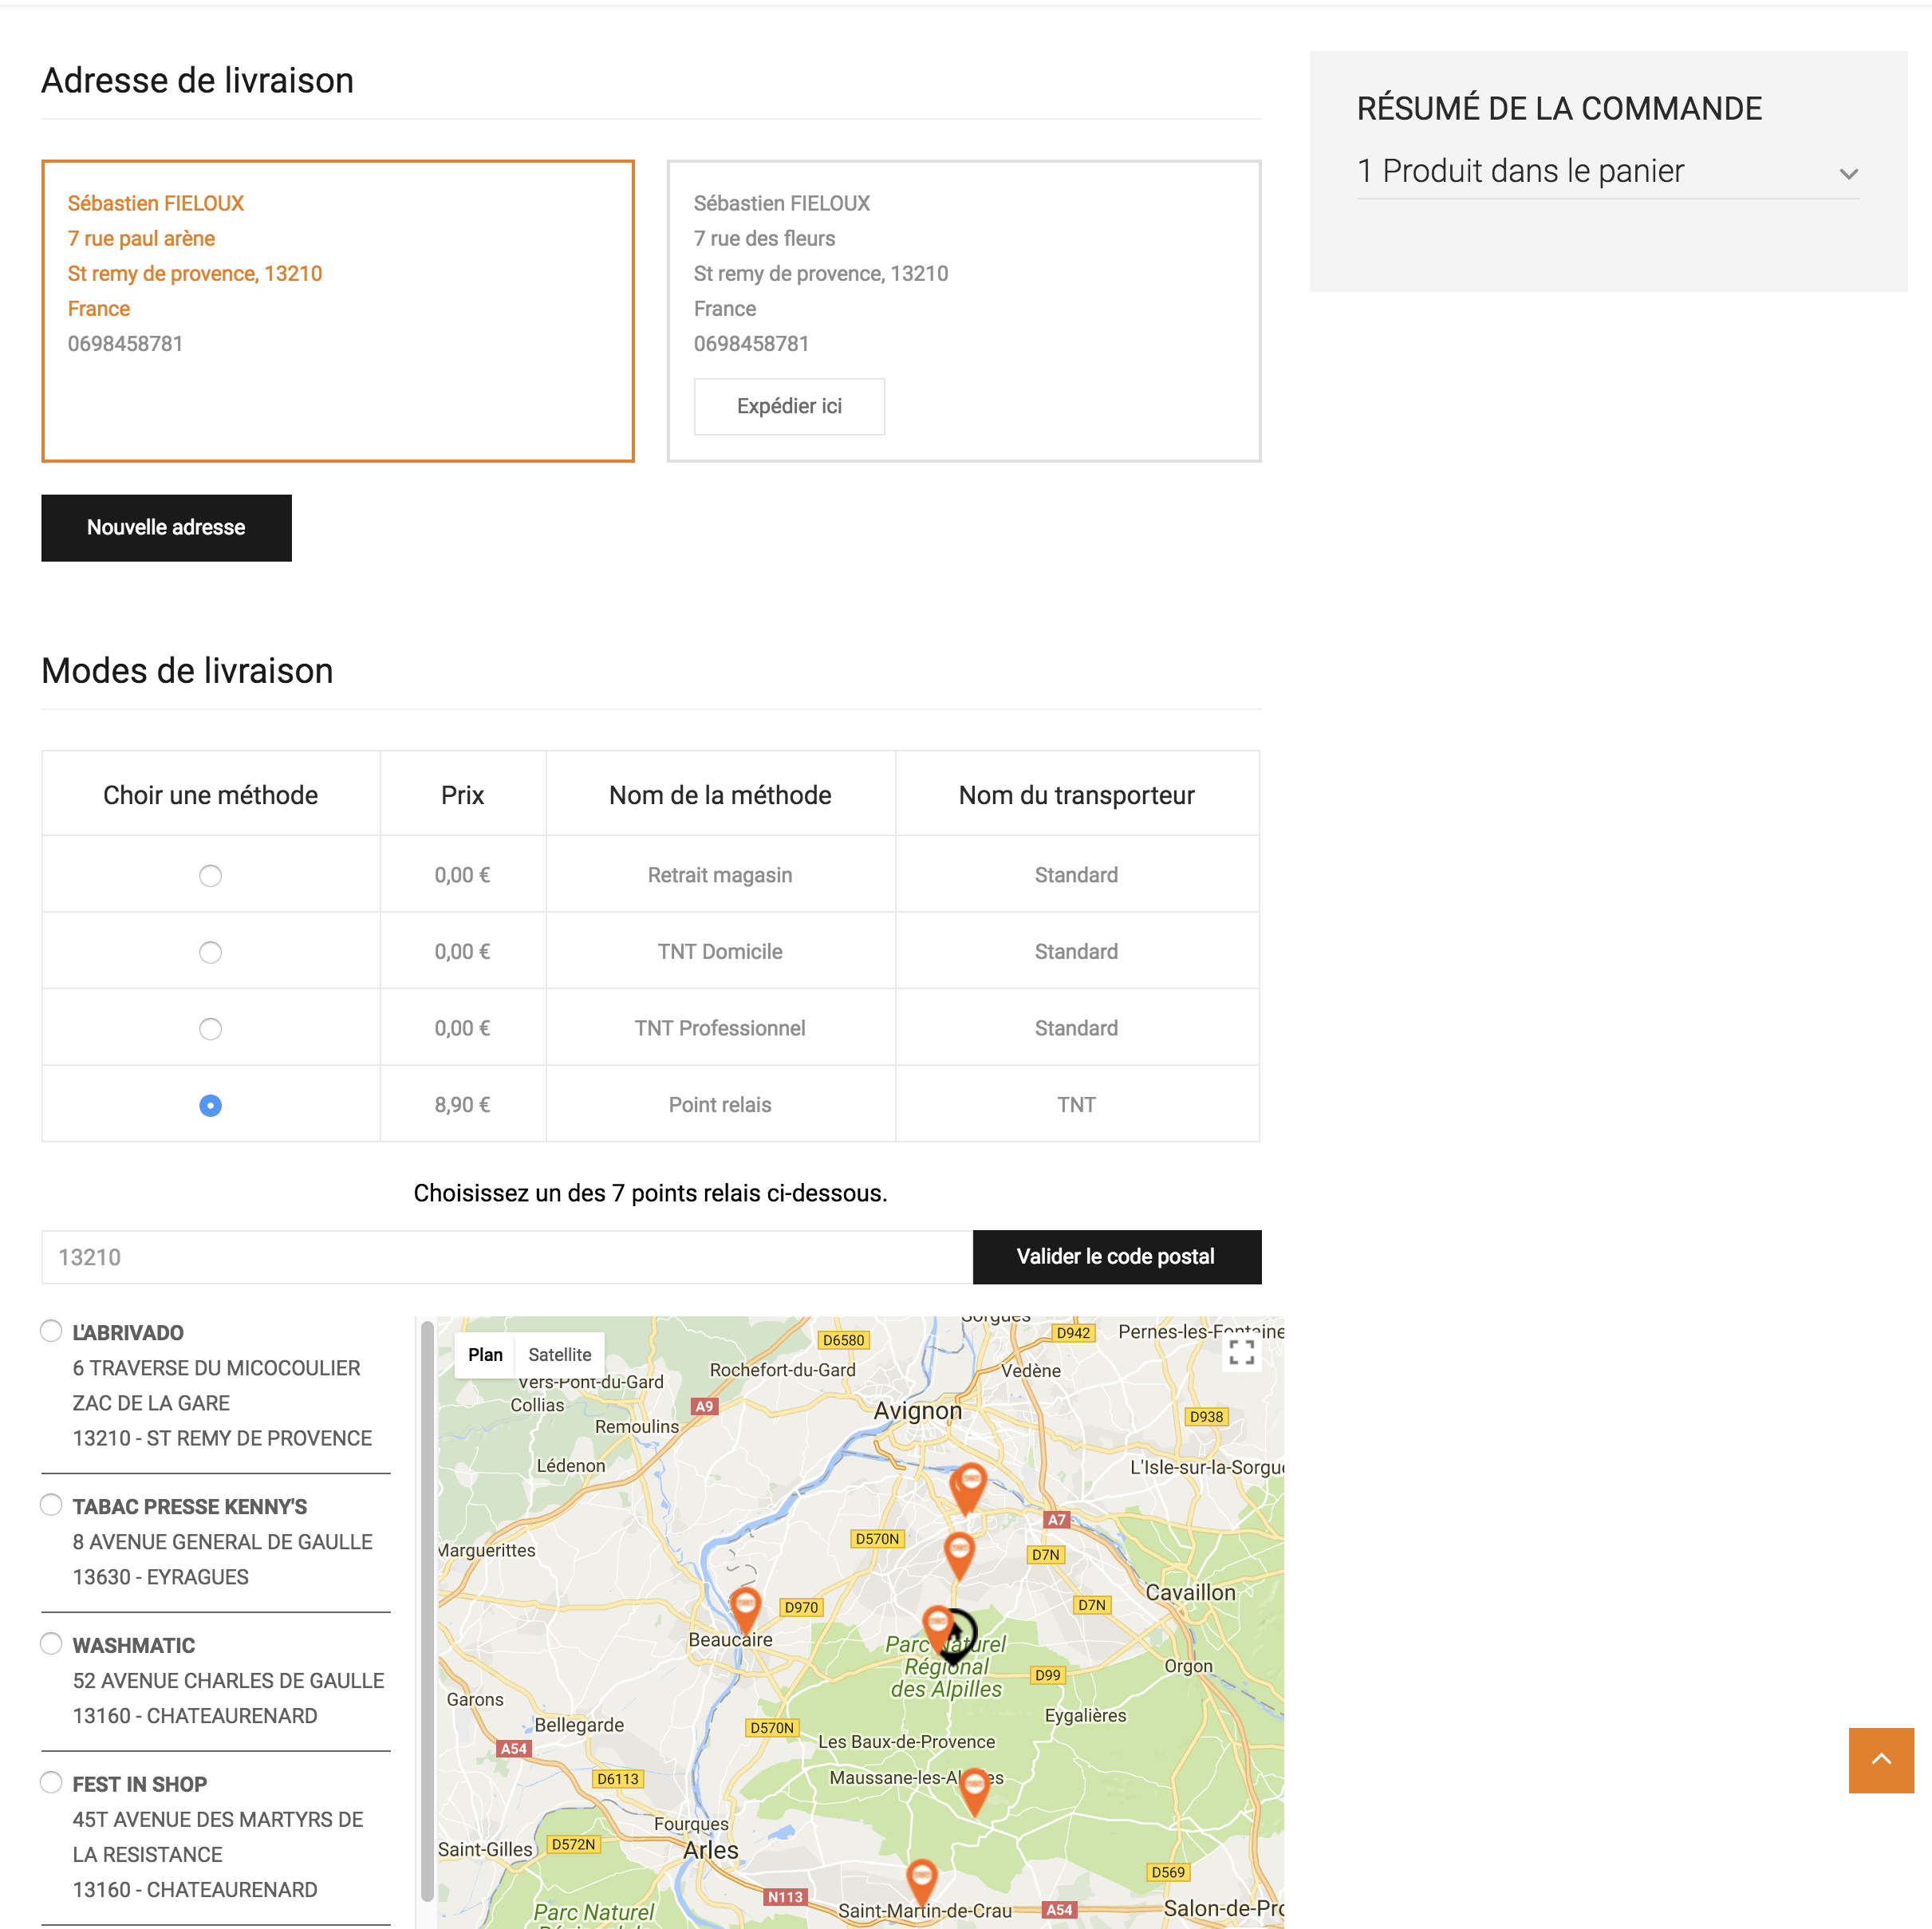
Task: Switch the map to Satellite view
Action: [559, 1354]
